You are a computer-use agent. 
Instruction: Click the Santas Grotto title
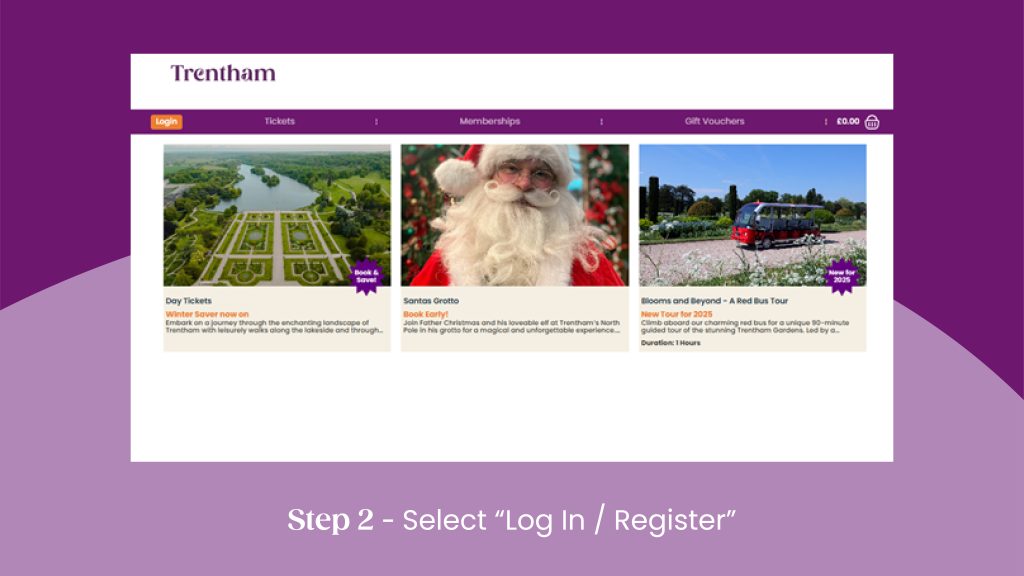pos(431,301)
